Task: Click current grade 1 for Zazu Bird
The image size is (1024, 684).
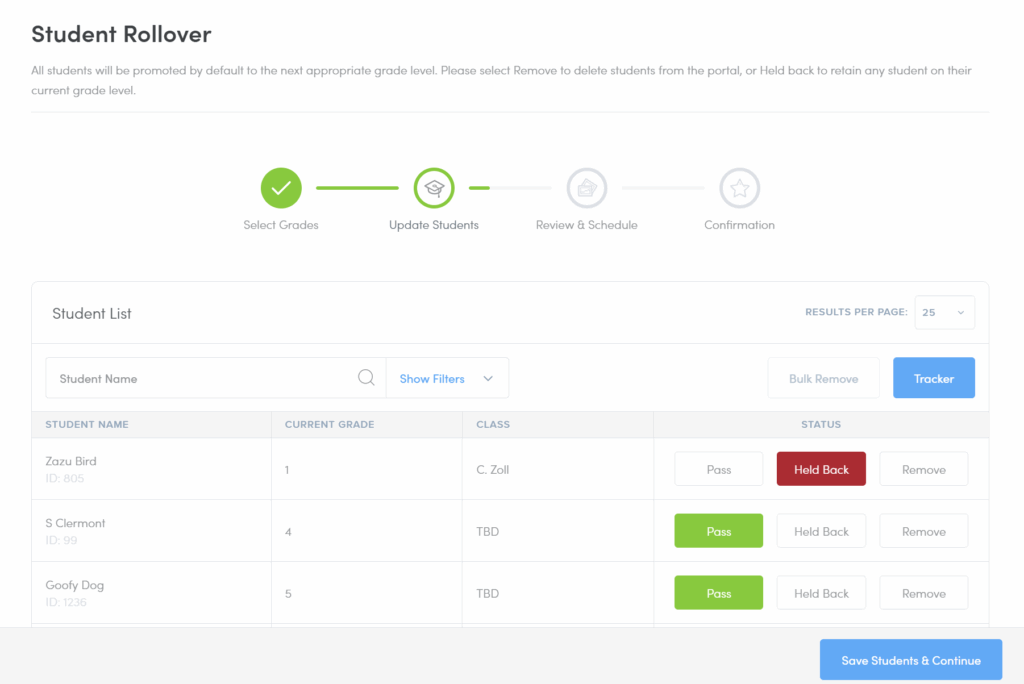Action: 287,470
